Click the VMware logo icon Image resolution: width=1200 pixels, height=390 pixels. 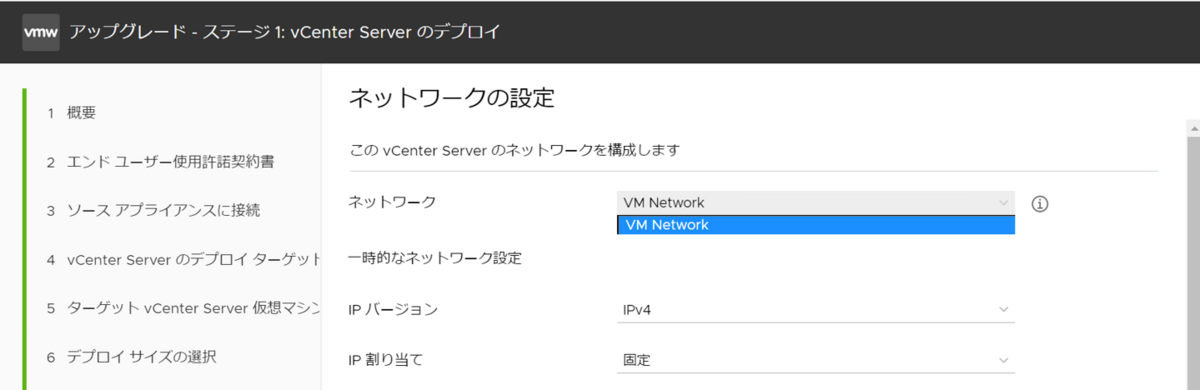click(x=40, y=31)
